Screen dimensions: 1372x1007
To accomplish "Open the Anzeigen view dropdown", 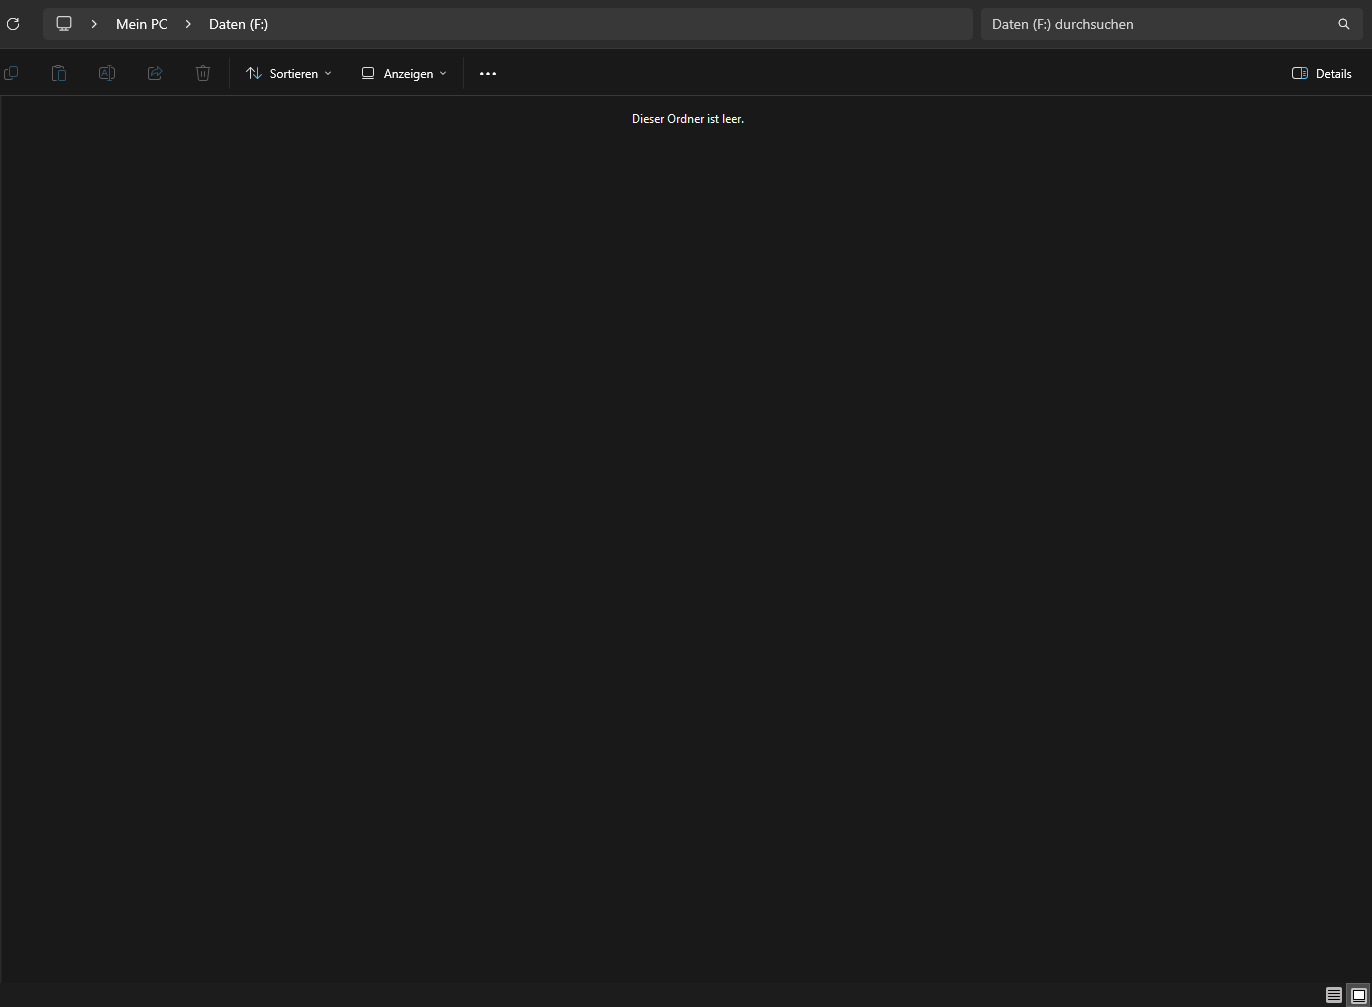I will [x=404, y=73].
